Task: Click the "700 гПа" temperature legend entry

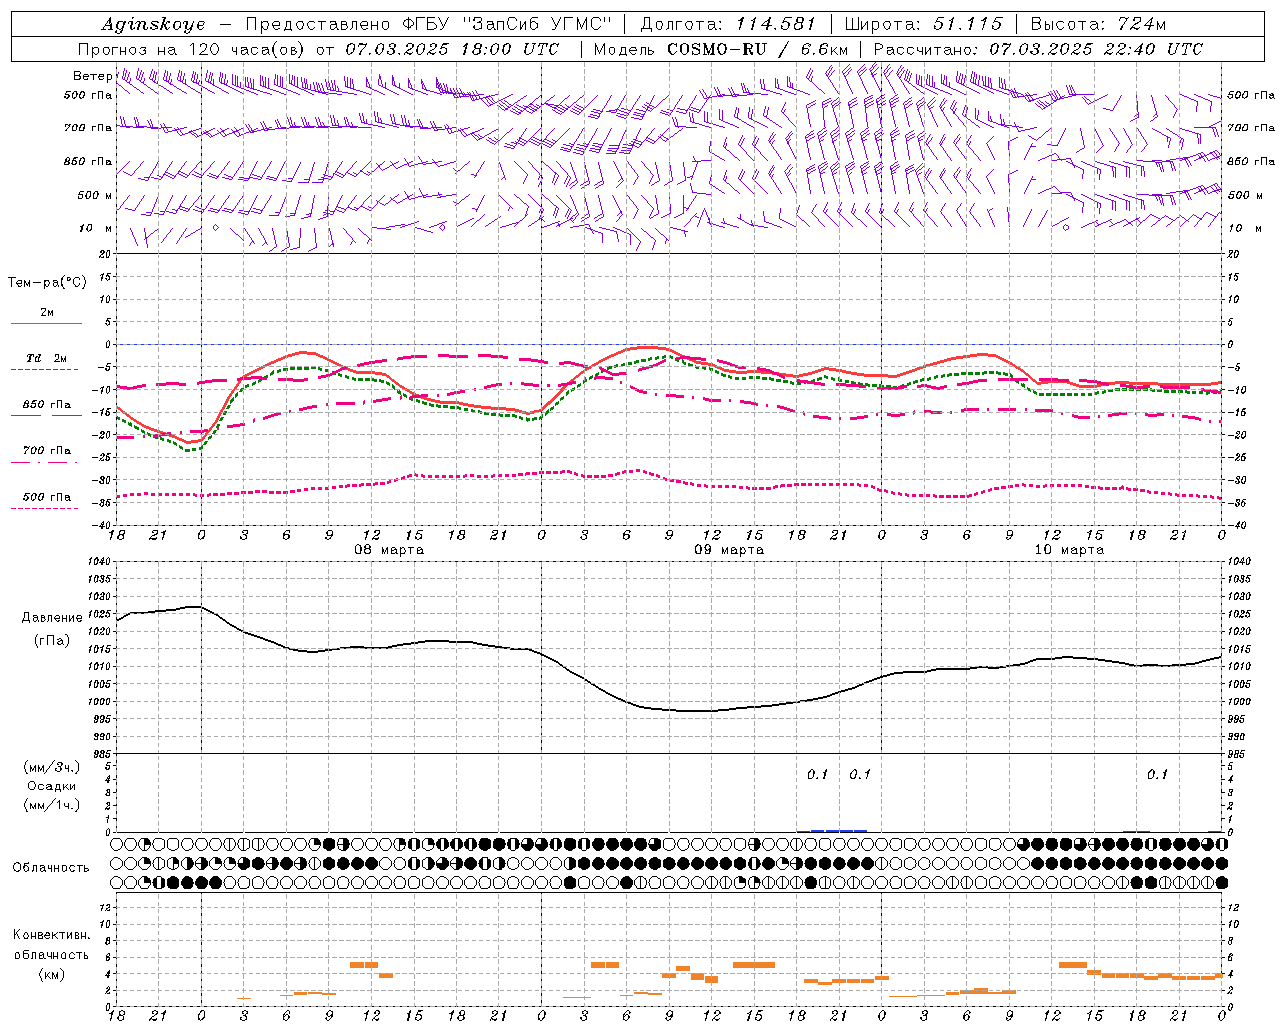Action: click(47, 451)
